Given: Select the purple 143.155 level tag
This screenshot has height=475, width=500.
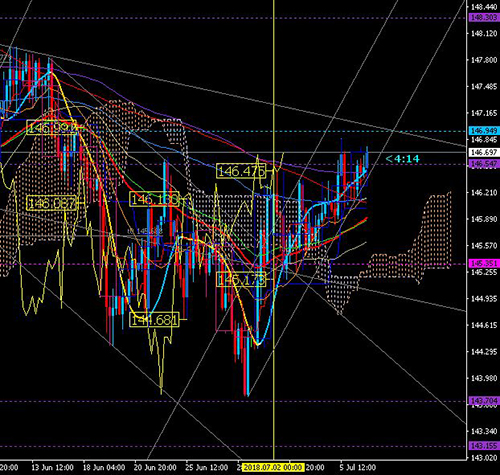Looking at the screenshot, I should click(x=484, y=446).
